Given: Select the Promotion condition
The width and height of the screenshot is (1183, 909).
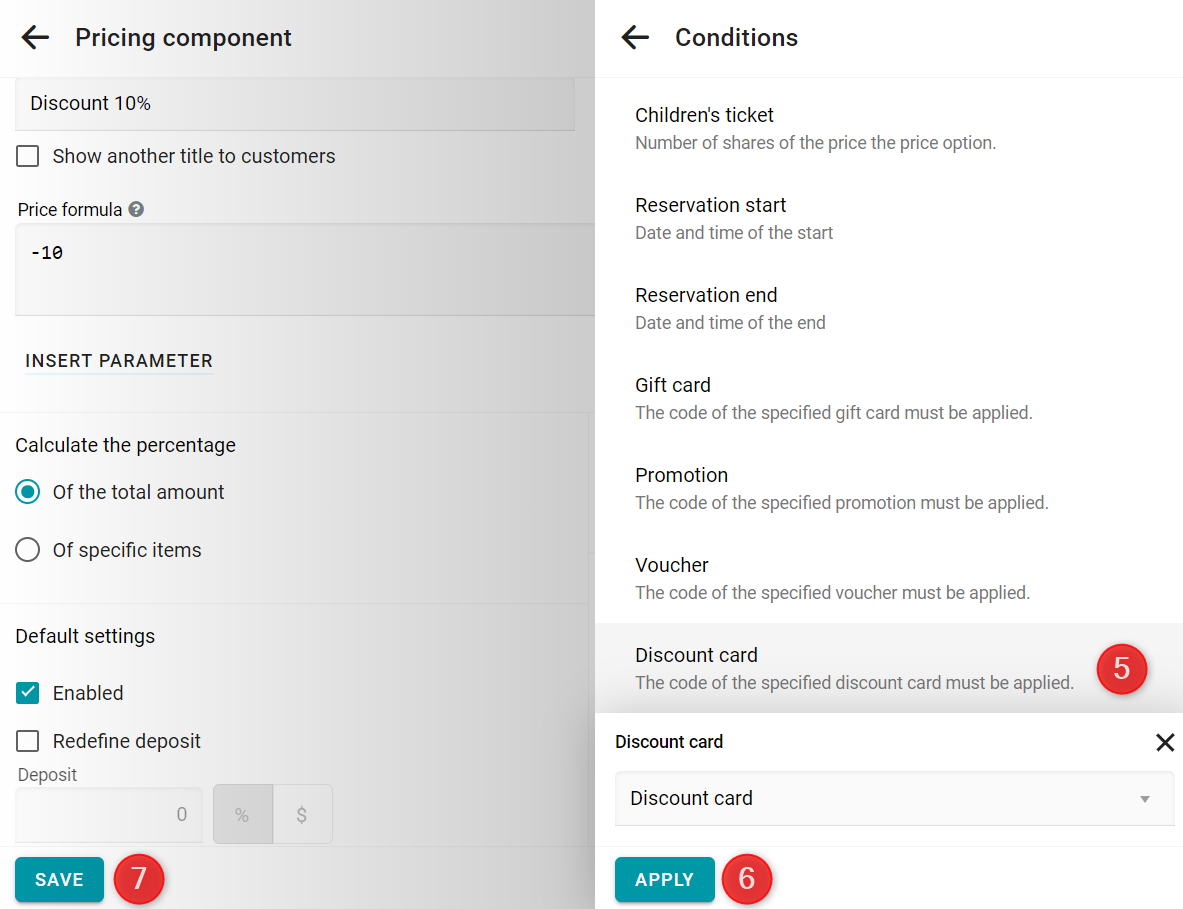Looking at the screenshot, I should pyautogui.click(x=889, y=489).
